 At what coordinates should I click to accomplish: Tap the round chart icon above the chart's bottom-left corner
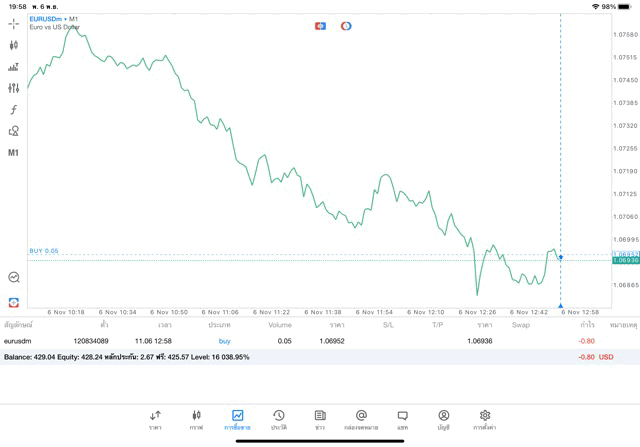(x=14, y=277)
